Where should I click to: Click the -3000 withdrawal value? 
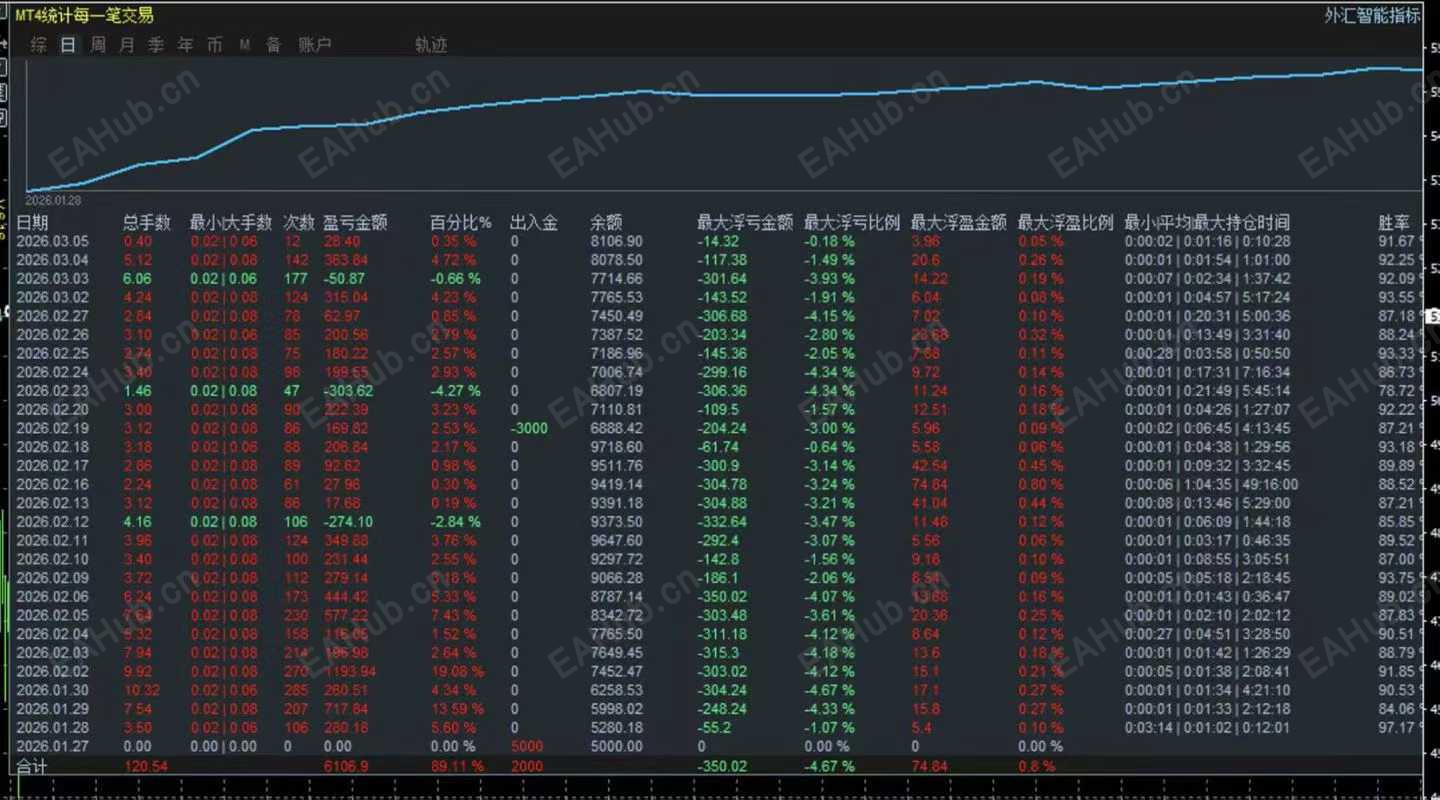pyautogui.click(x=528, y=428)
